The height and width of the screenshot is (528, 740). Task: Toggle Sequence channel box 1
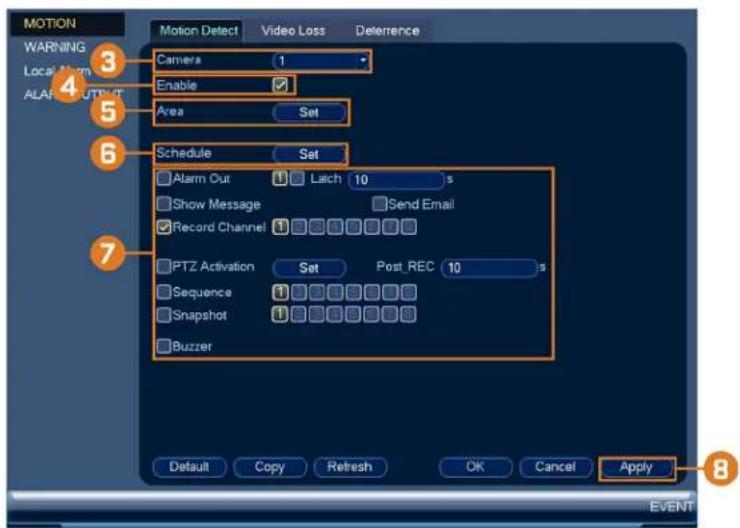tap(280, 293)
